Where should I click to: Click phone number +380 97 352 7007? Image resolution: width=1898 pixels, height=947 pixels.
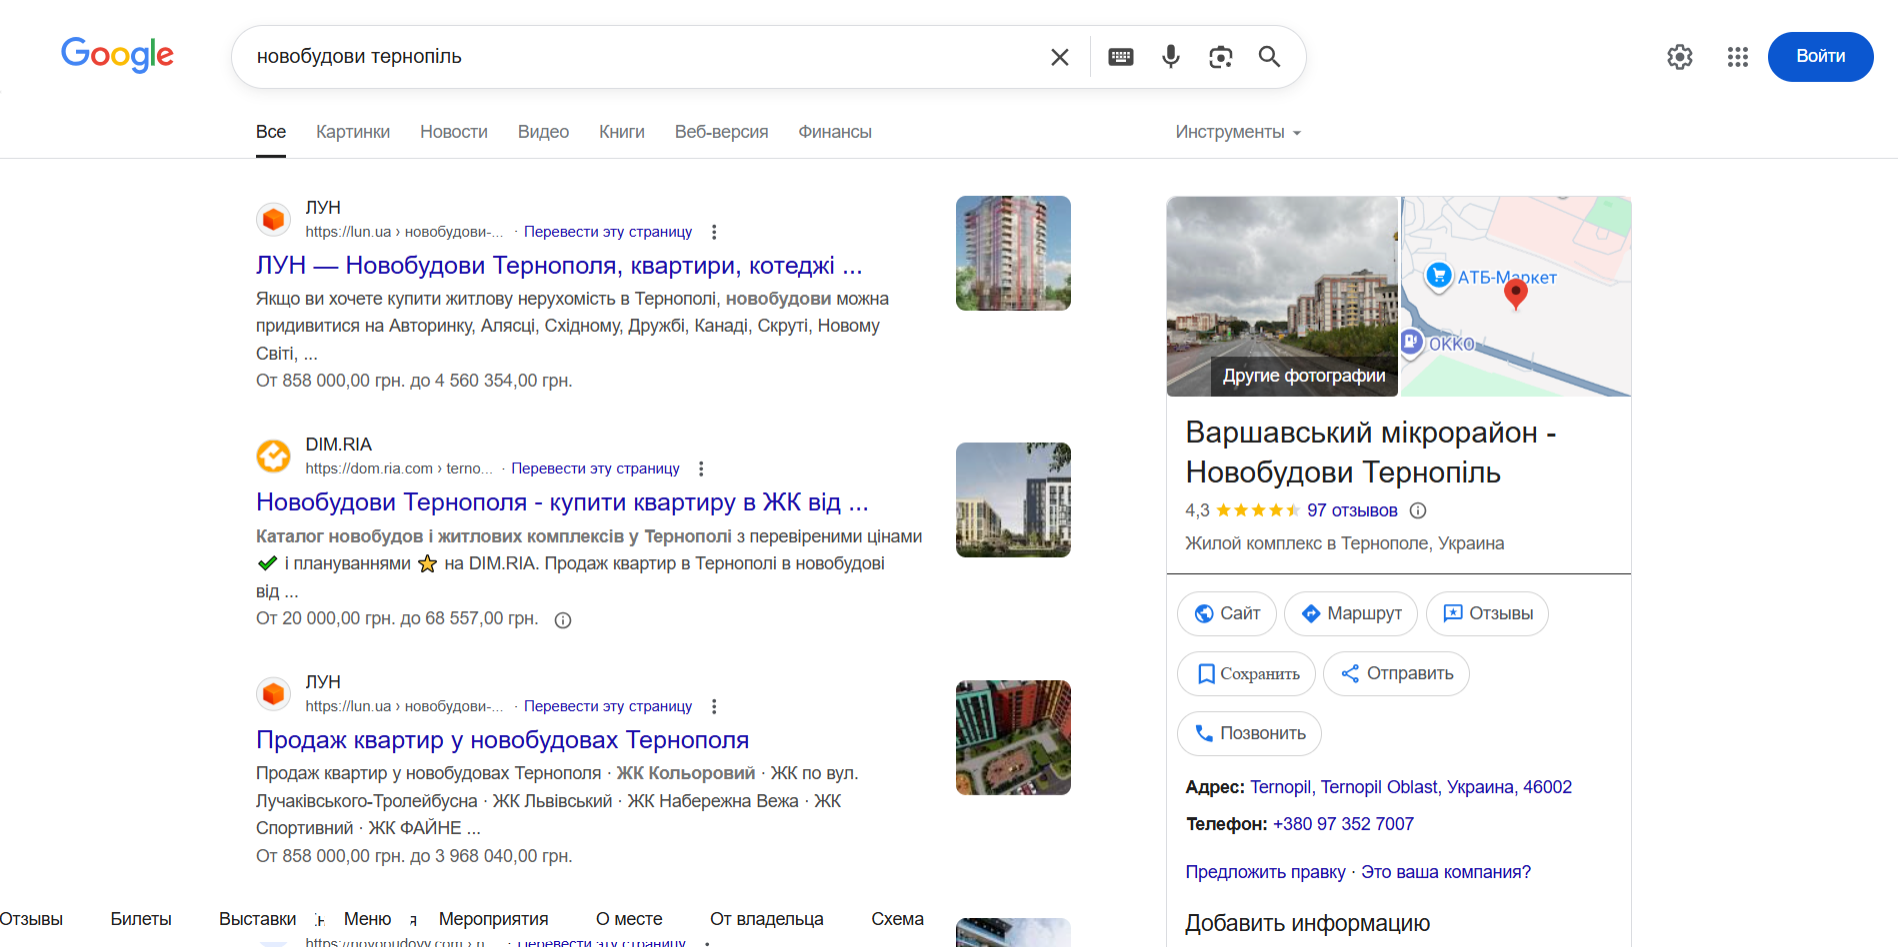coord(1343,825)
